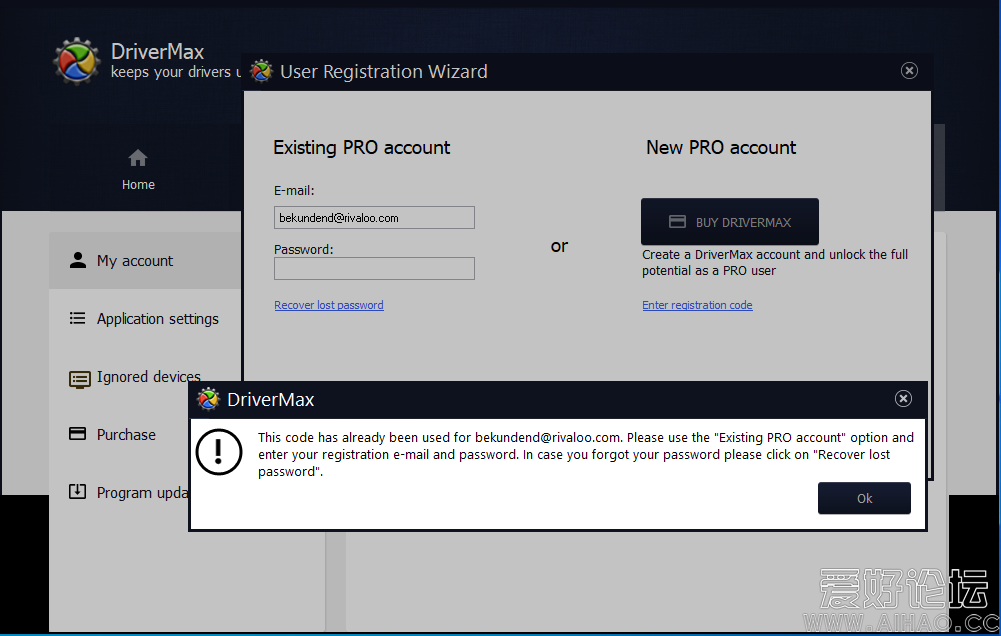Screen dimensions: 1001x636
Task: Click the BUY DRIVERMAX button
Action: click(x=730, y=222)
